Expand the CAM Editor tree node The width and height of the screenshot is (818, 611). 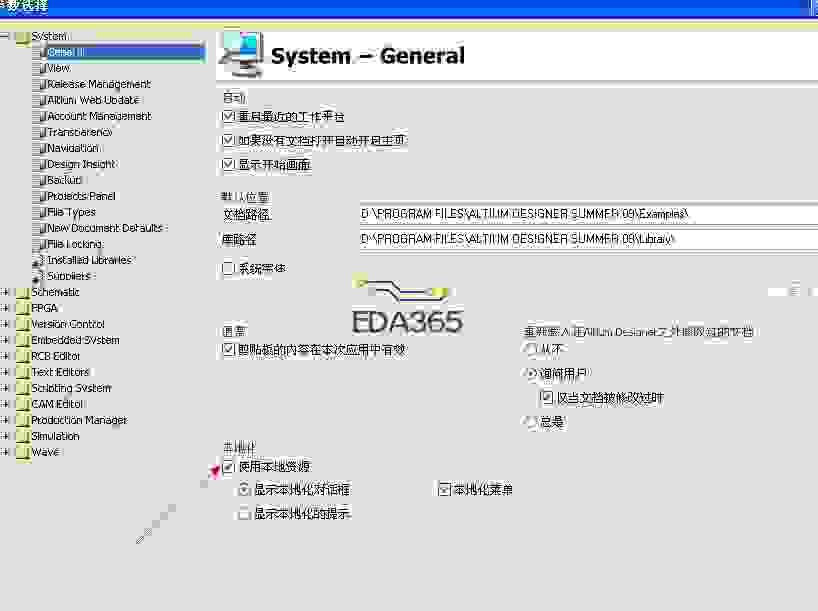5,404
